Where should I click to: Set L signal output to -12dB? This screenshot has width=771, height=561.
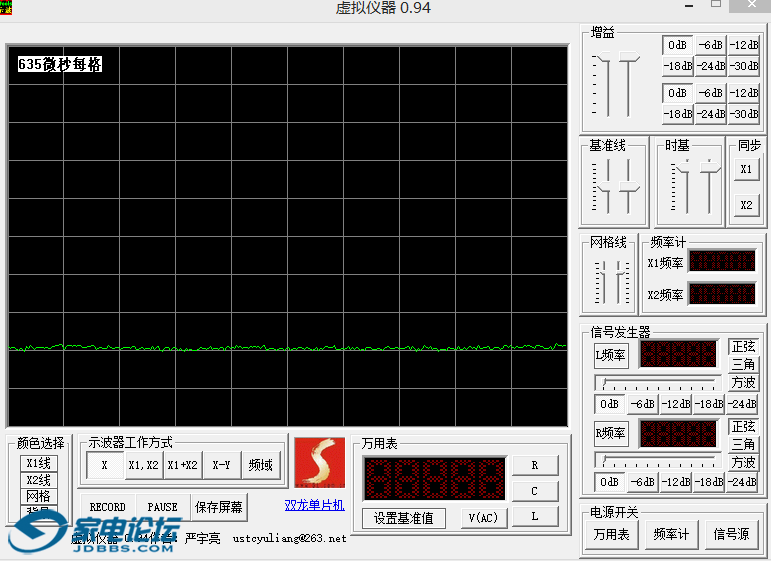676,404
